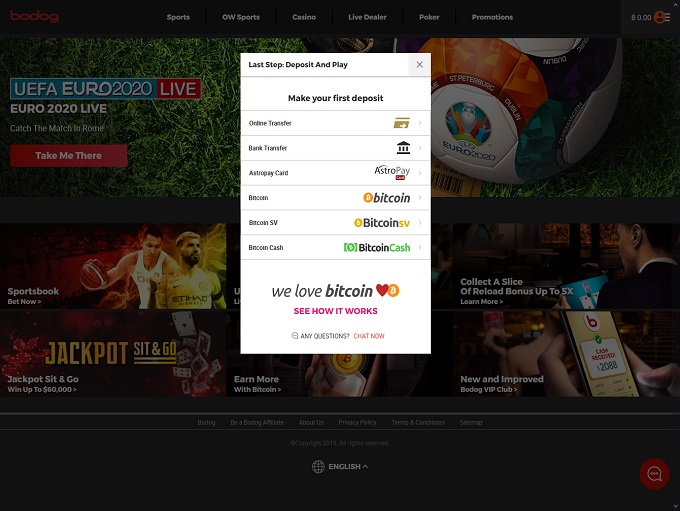The width and height of the screenshot is (680, 511).
Task: Open the Promotions menu item
Action: pos(492,17)
